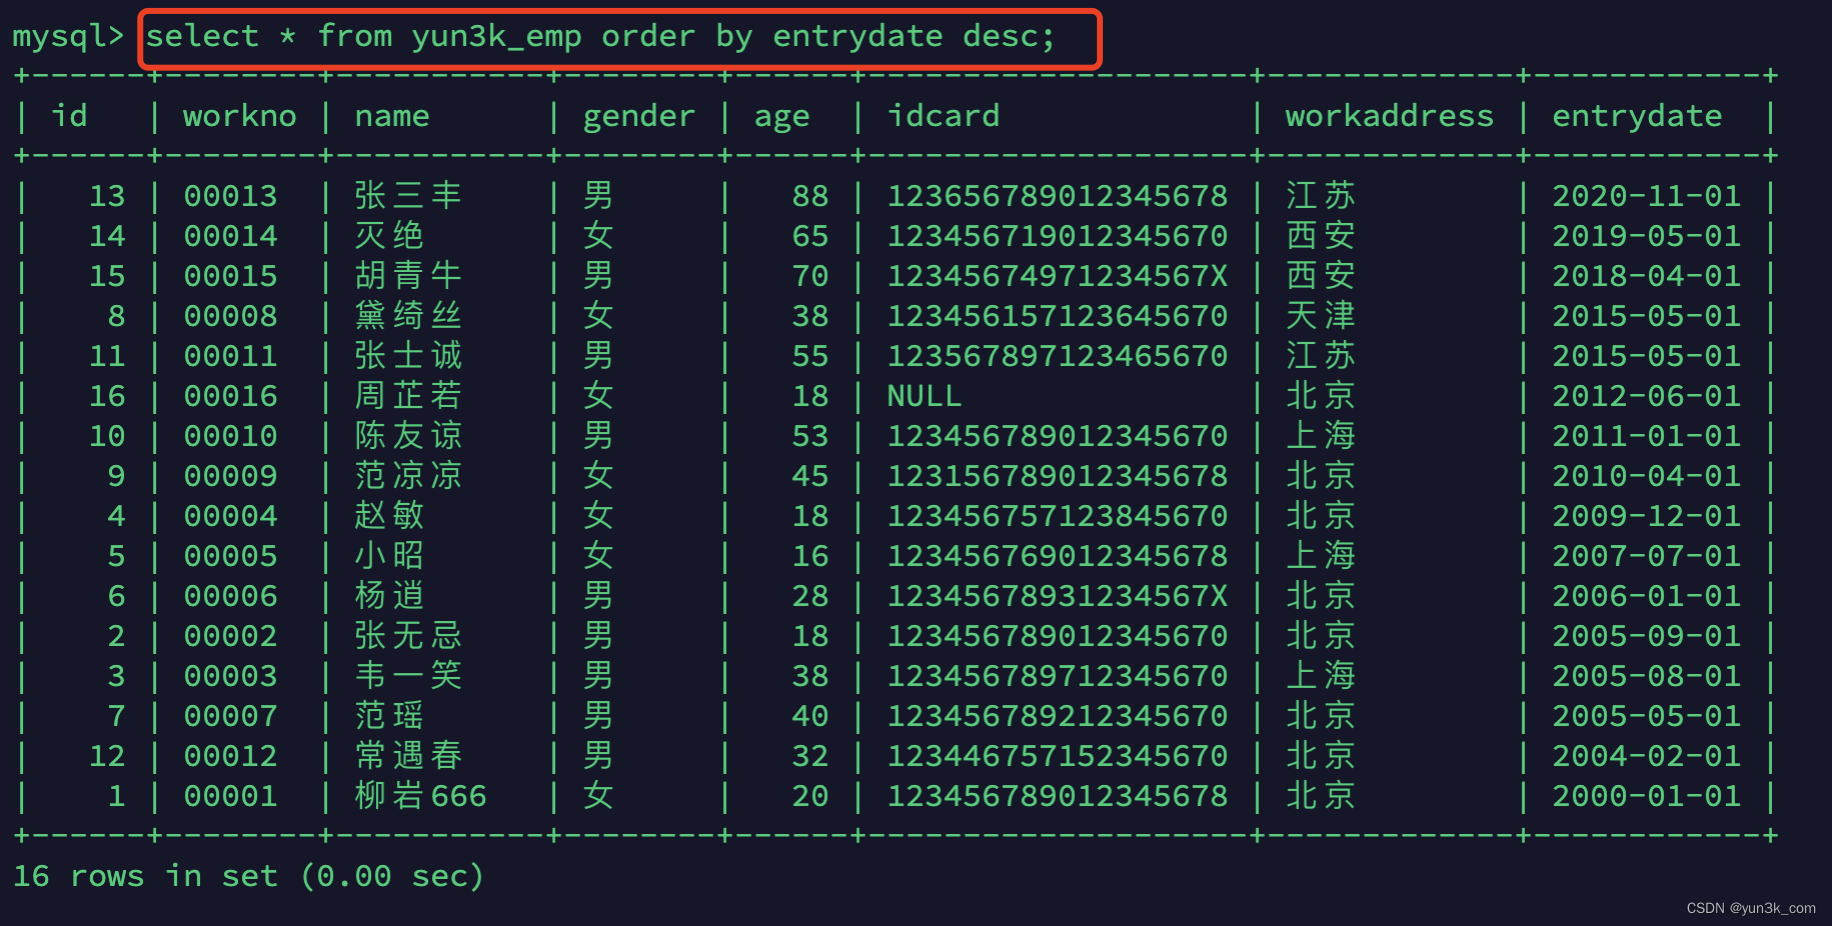Image resolution: width=1832 pixels, height=926 pixels.
Task: Select workno value 00001
Action: coord(230,796)
